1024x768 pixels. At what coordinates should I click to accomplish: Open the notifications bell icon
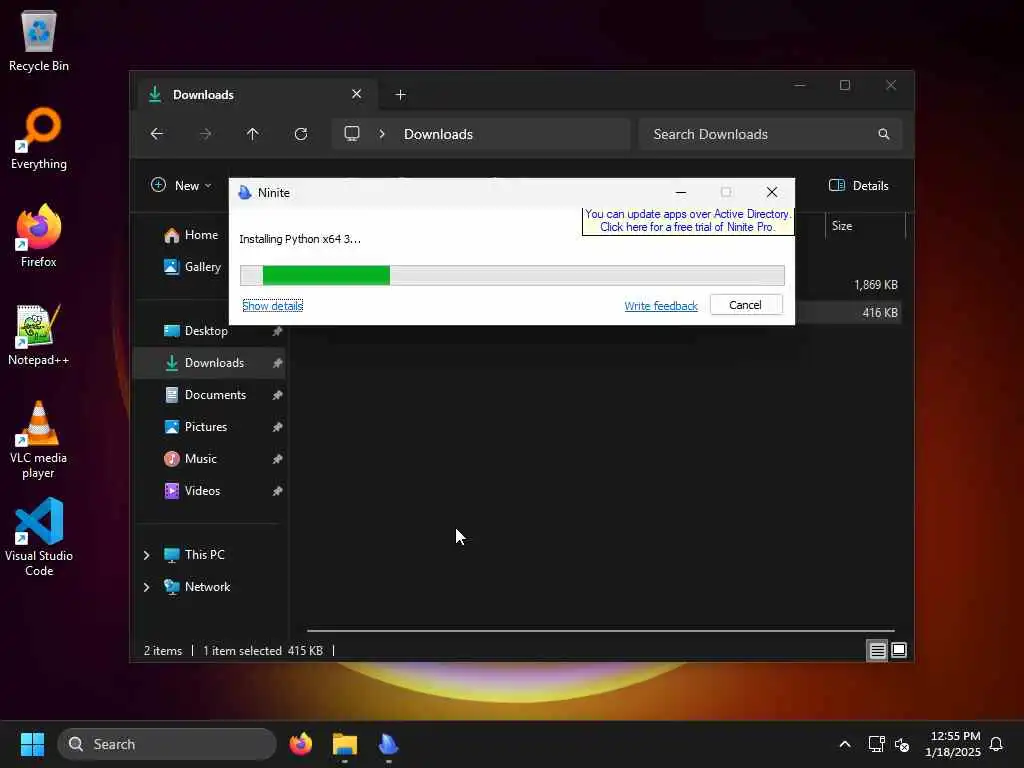pos(996,744)
